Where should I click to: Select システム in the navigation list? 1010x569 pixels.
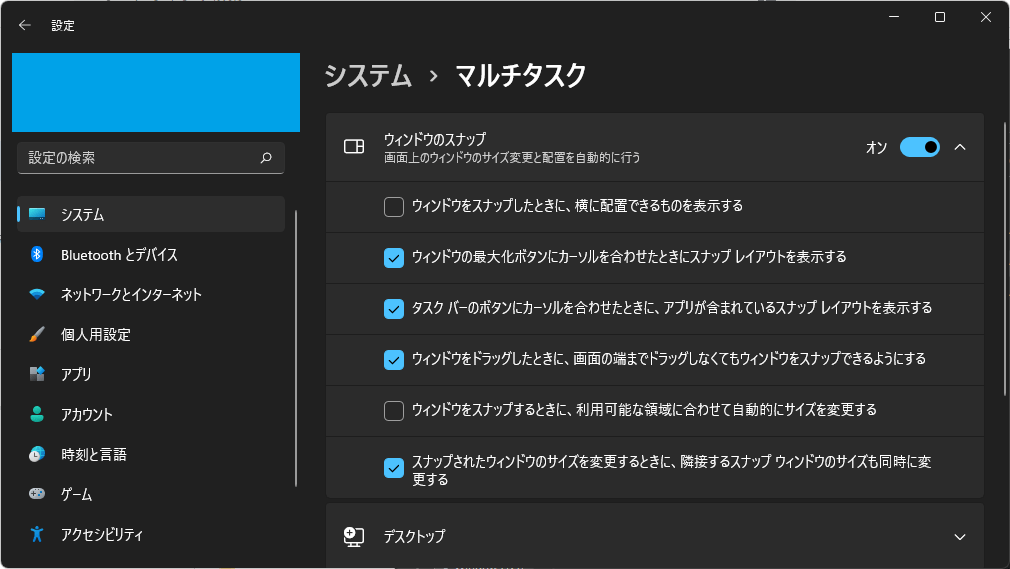(x=151, y=214)
